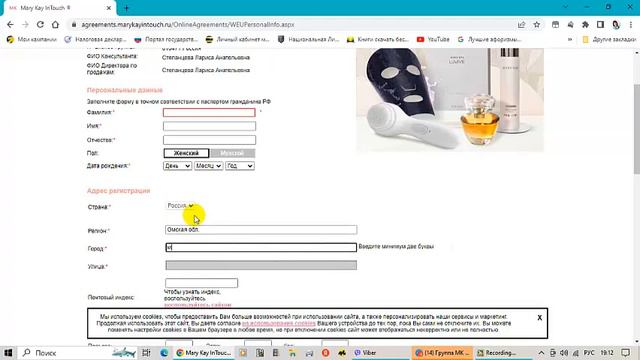Follow the pink postal index site link
Screen dimensions: 640x360
pyautogui.click(x=198, y=305)
